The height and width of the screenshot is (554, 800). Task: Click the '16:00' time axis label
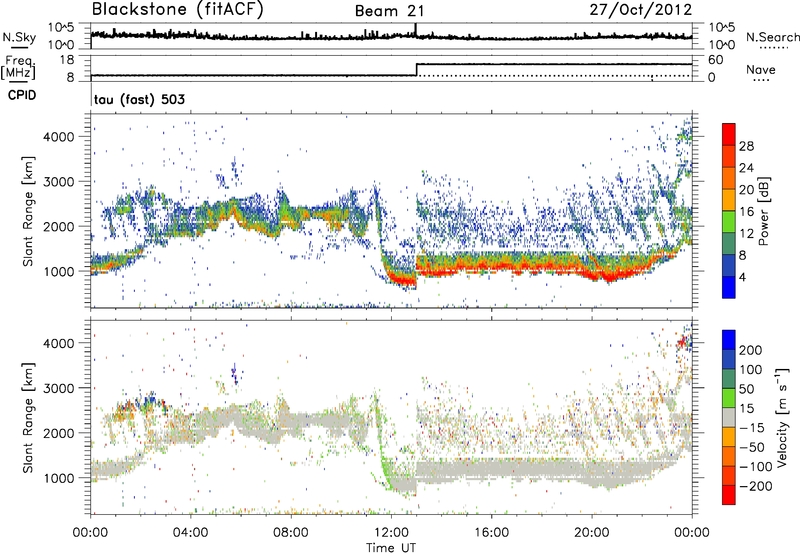point(491,533)
